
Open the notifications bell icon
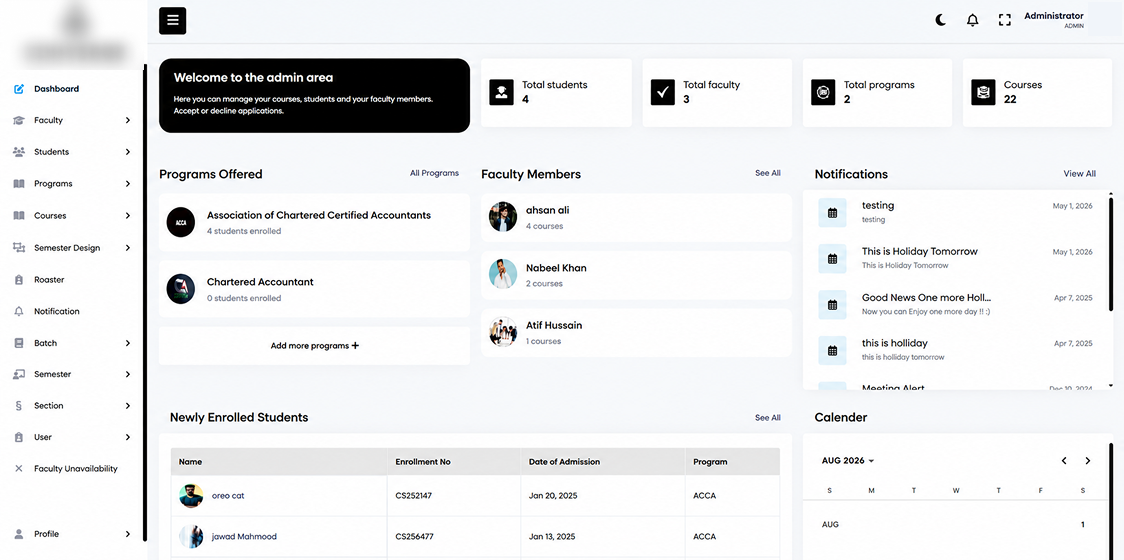(x=973, y=20)
